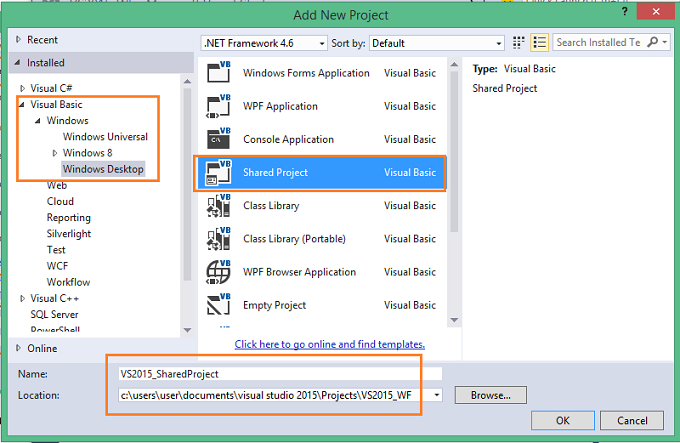The width and height of the screenshot is (680, 443).
Task: Select the WPF Application name text
Action: coord(280,106)
